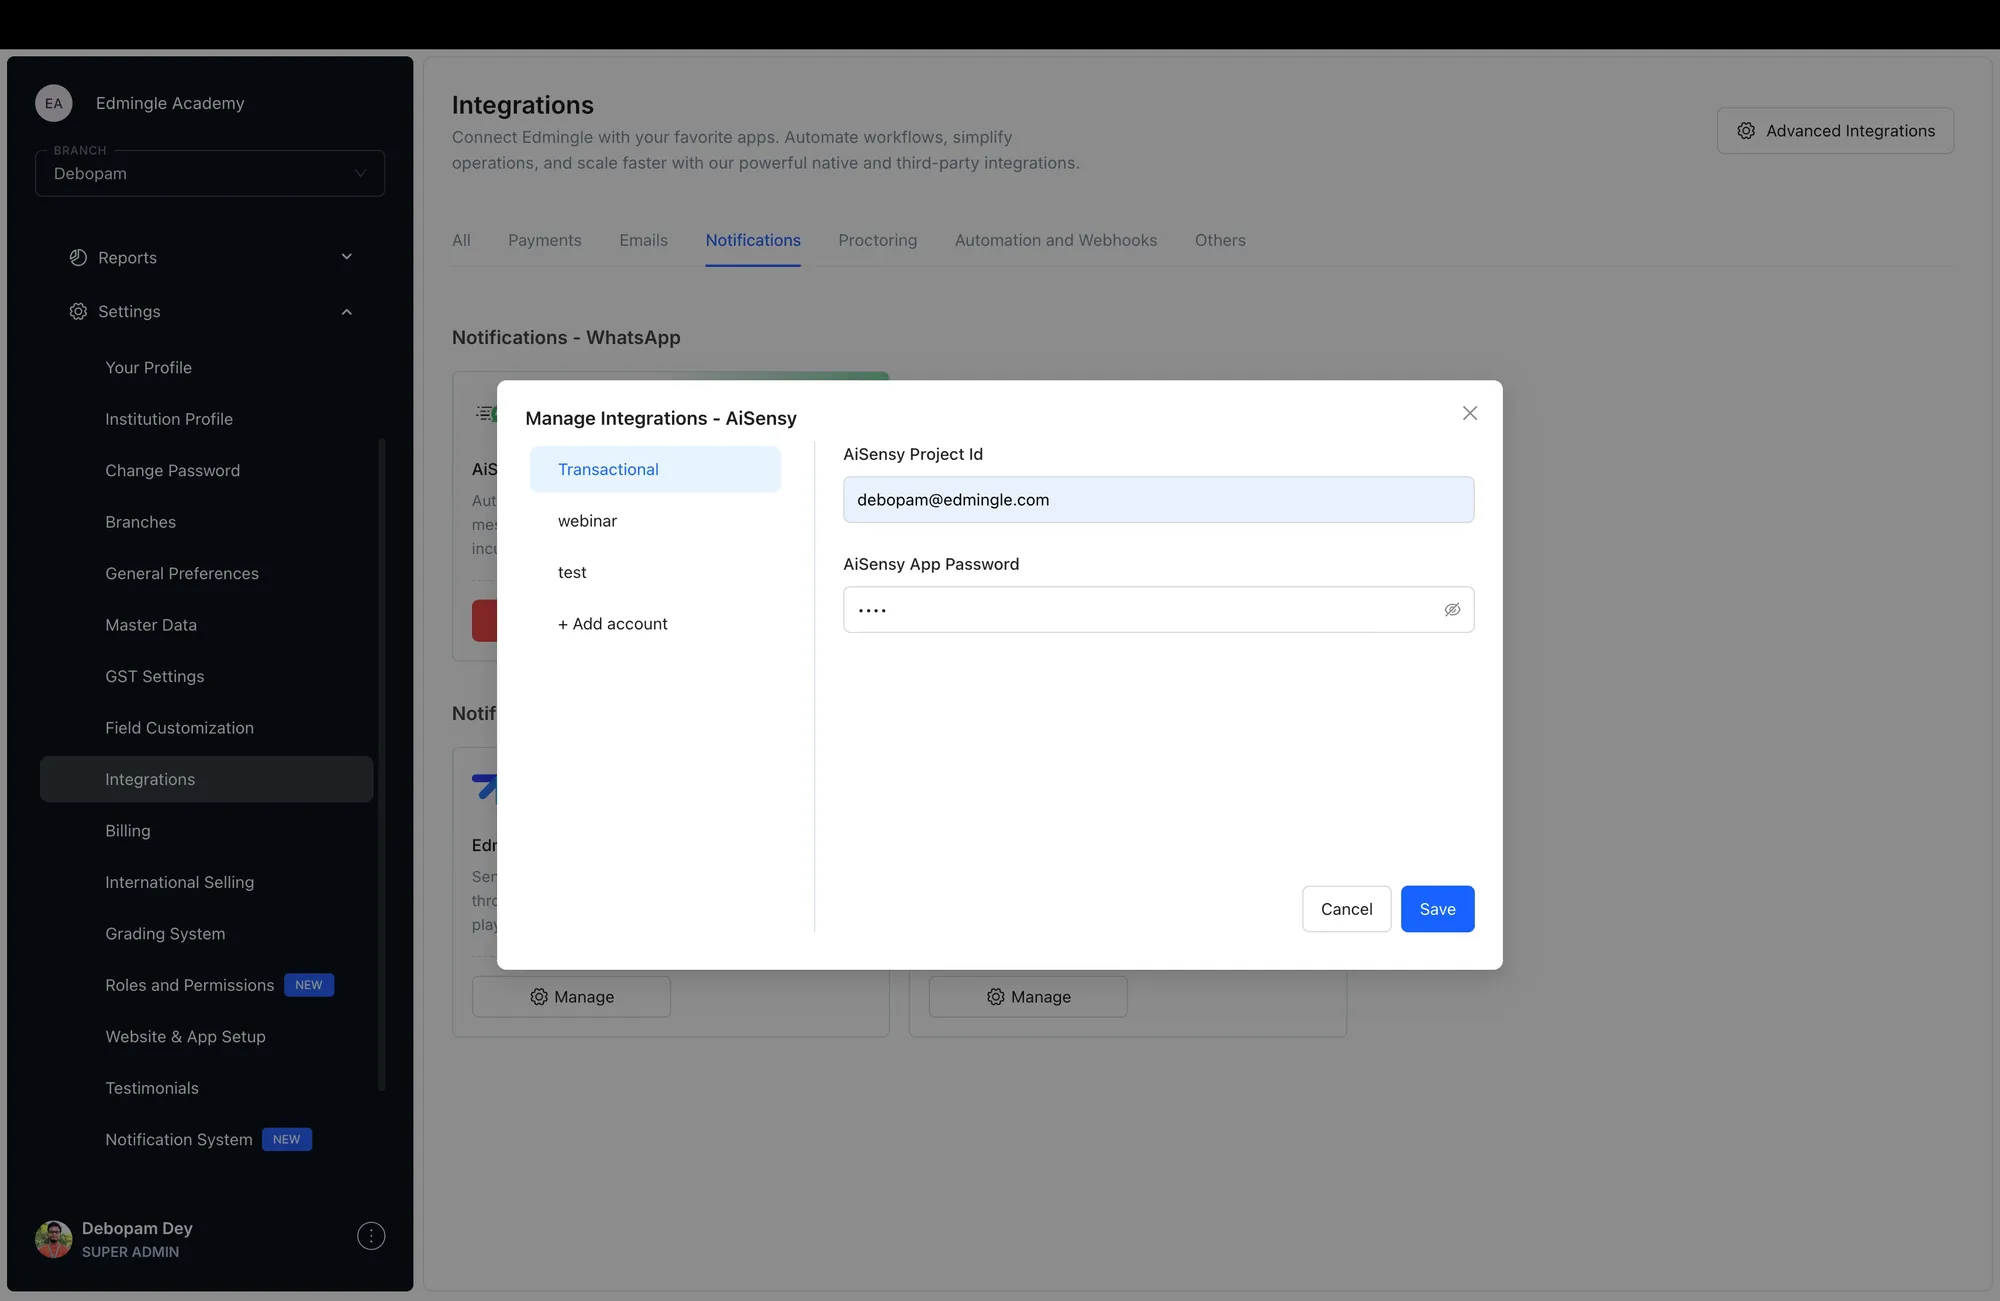The height and width of the screenshot is (1301, 2000).
Task: Click the Reports icon in the sidebar
Action: pos(79,257)
